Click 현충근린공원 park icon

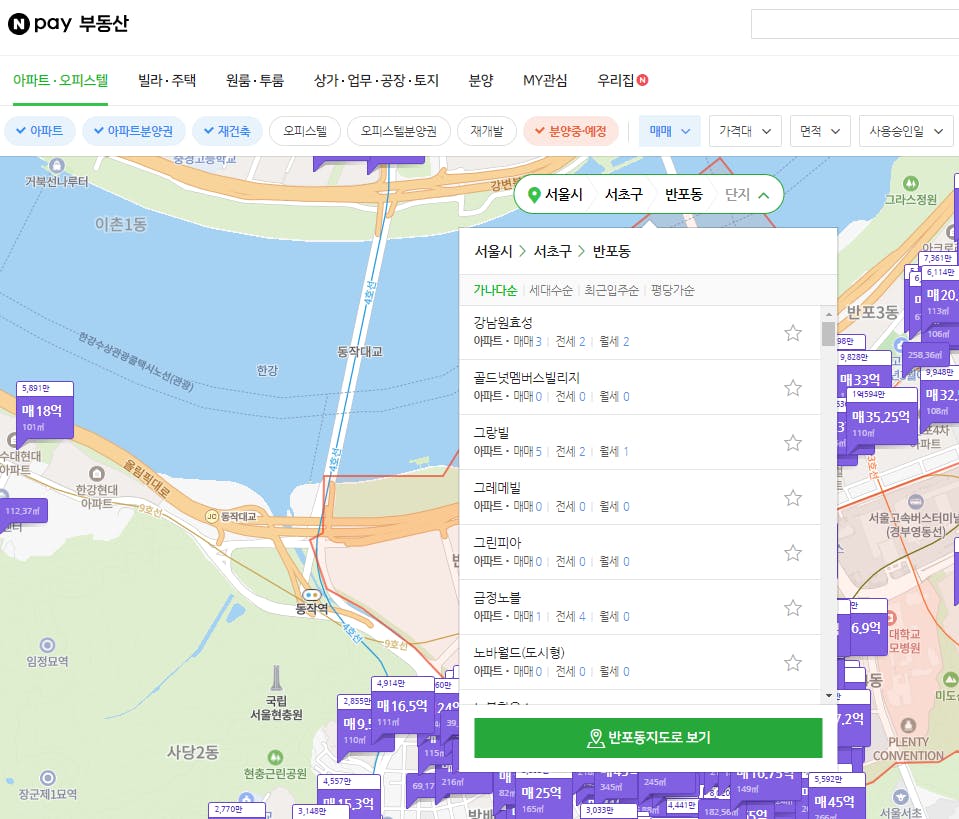tap(275, 757)
